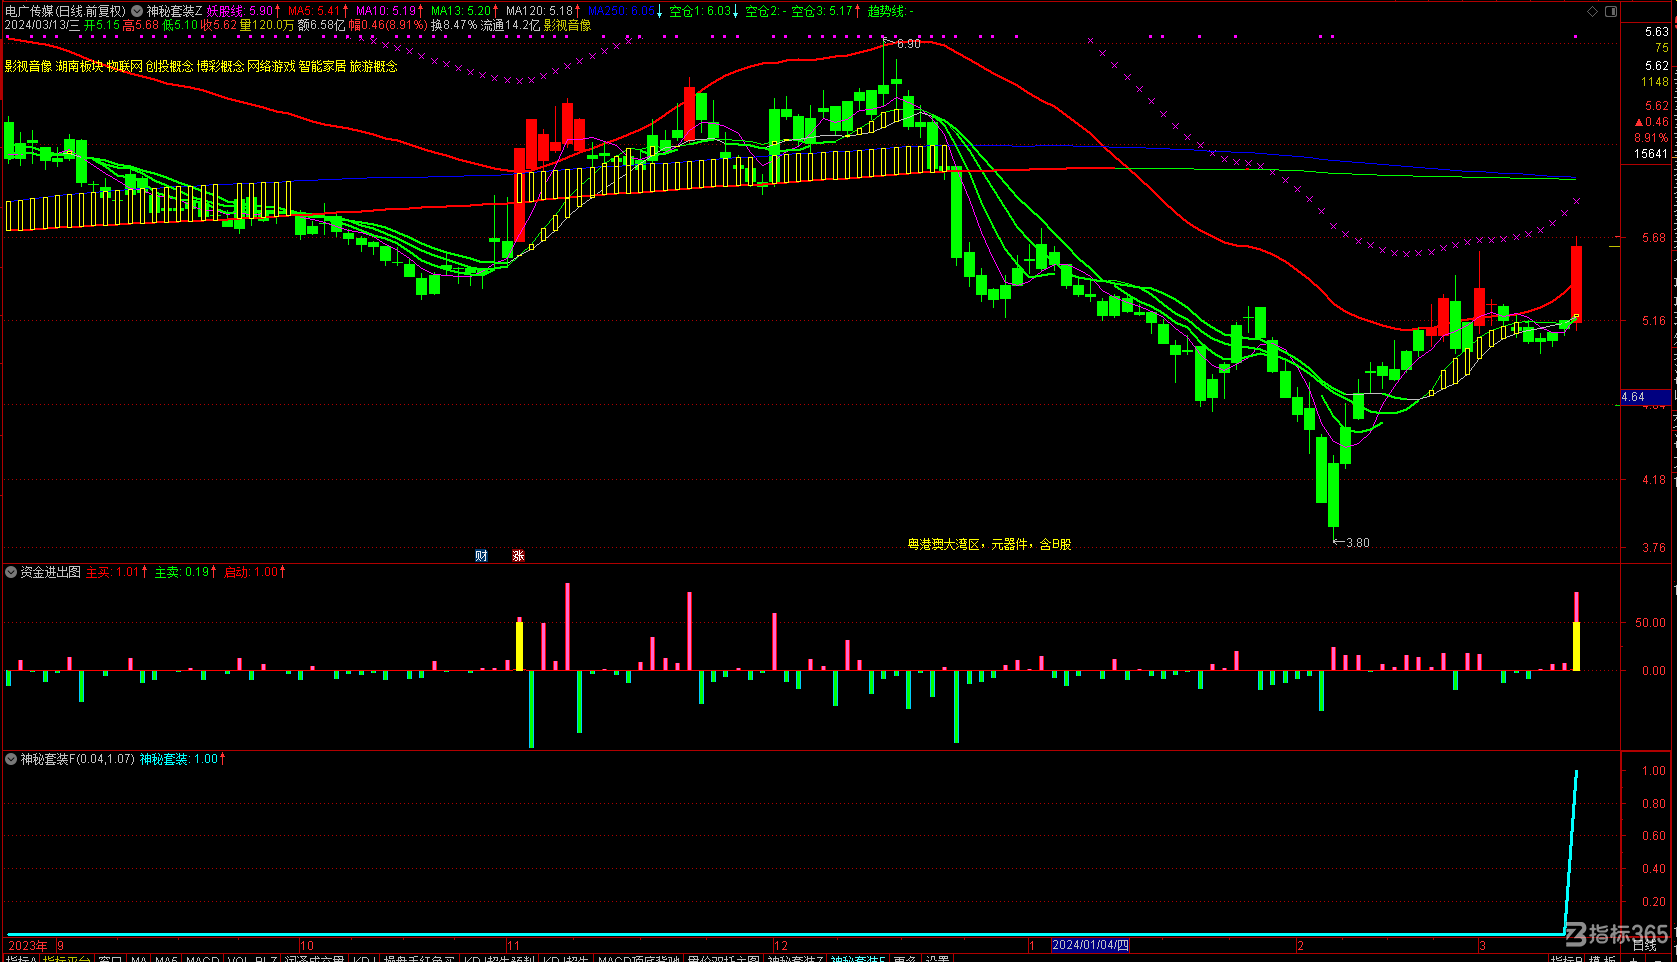Viewport: 1677px width, 962px height.
Task: Click the panel layout icon at top right
Action: tap(1611, 11)
